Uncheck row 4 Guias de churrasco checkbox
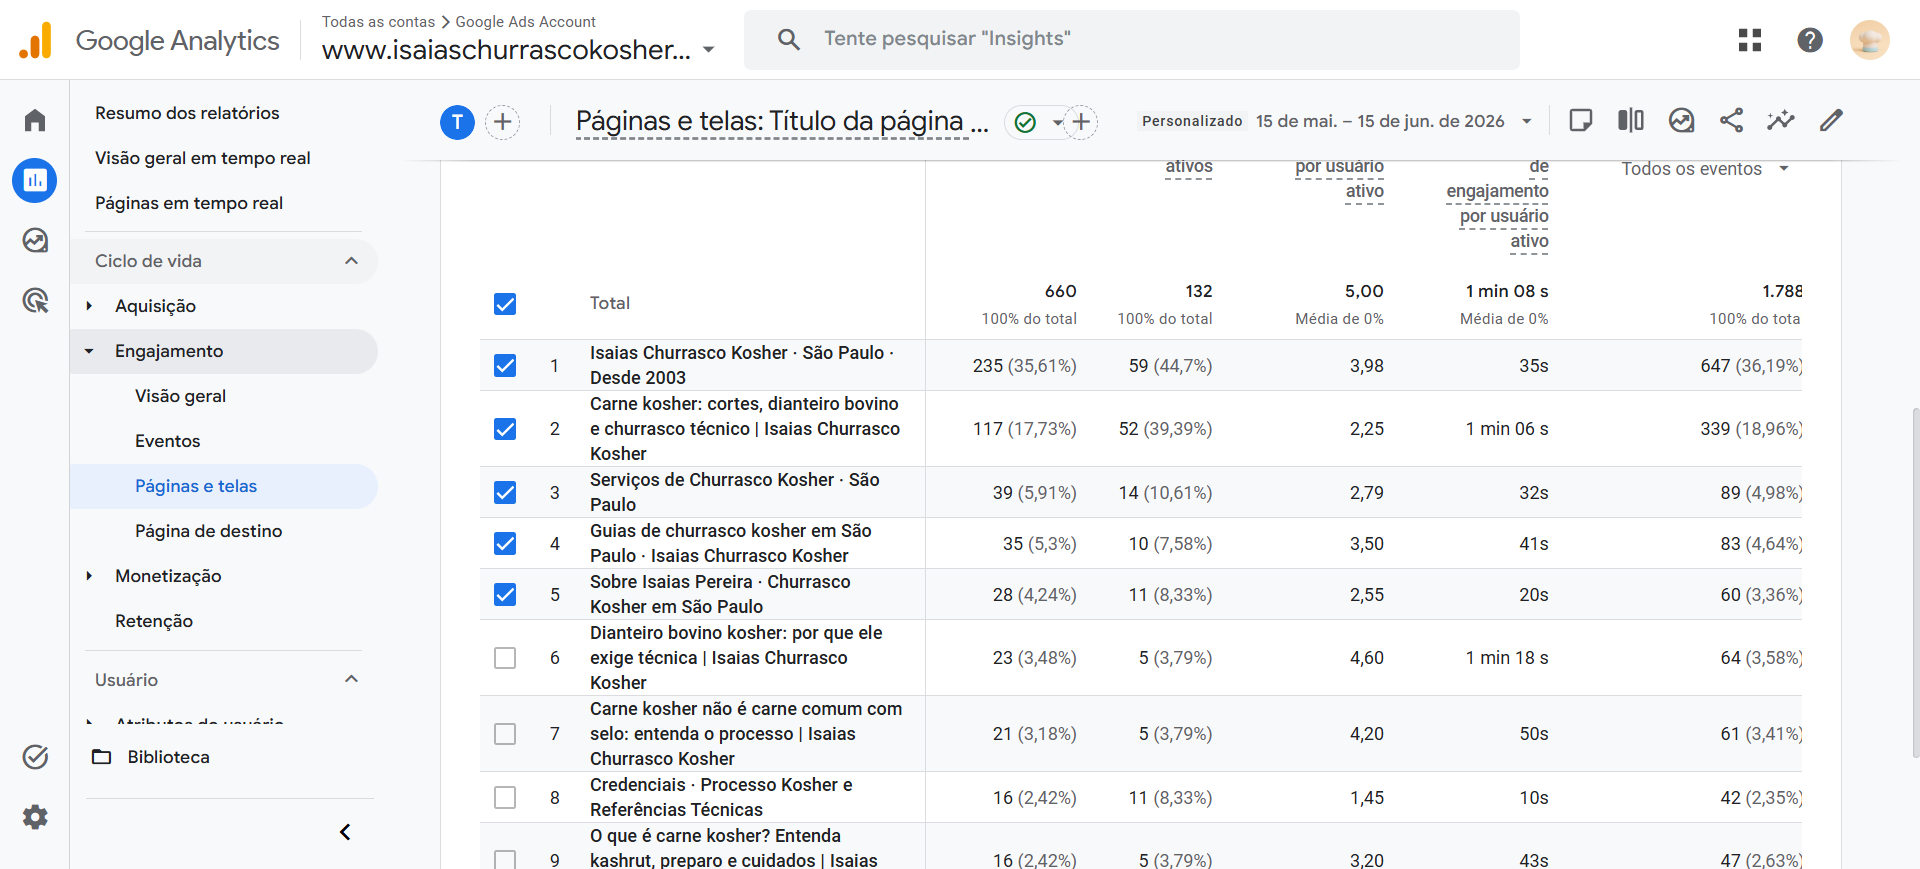 point(505,544)
